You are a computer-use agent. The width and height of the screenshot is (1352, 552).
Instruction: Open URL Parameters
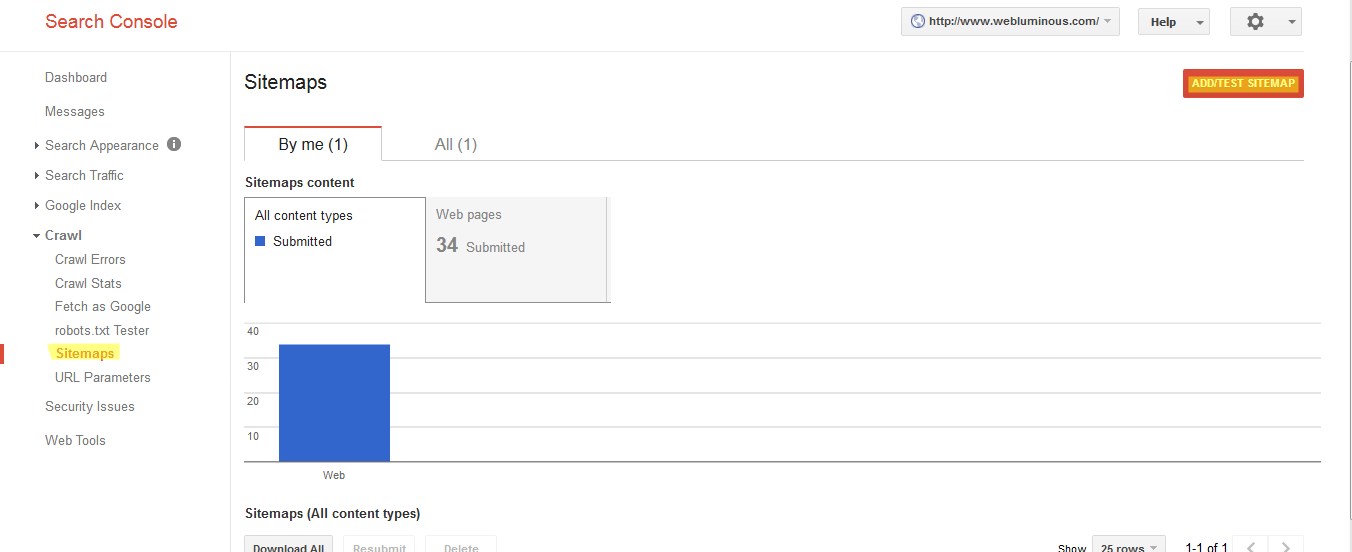[x=103, y=377]
